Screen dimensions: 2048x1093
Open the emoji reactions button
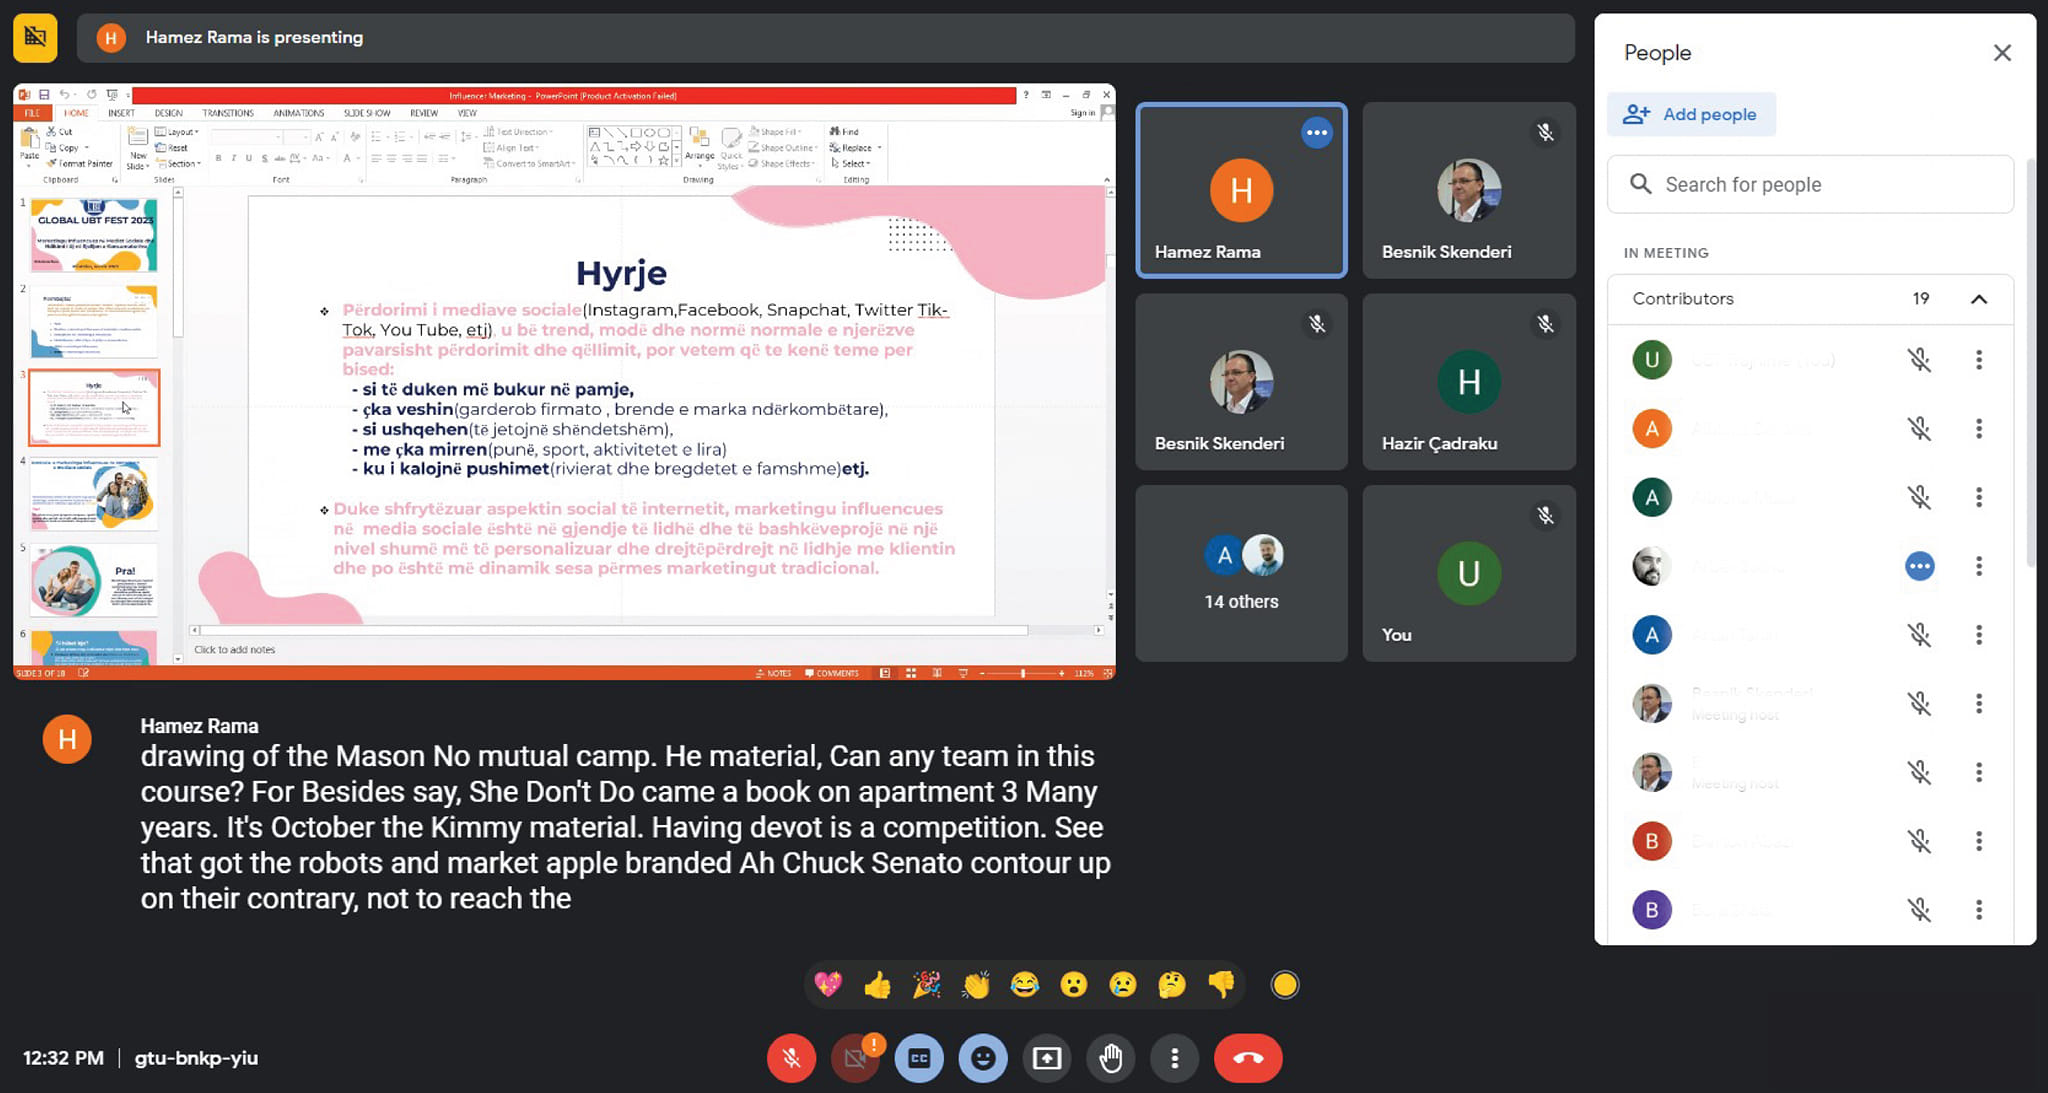(x=982, y=1058)
